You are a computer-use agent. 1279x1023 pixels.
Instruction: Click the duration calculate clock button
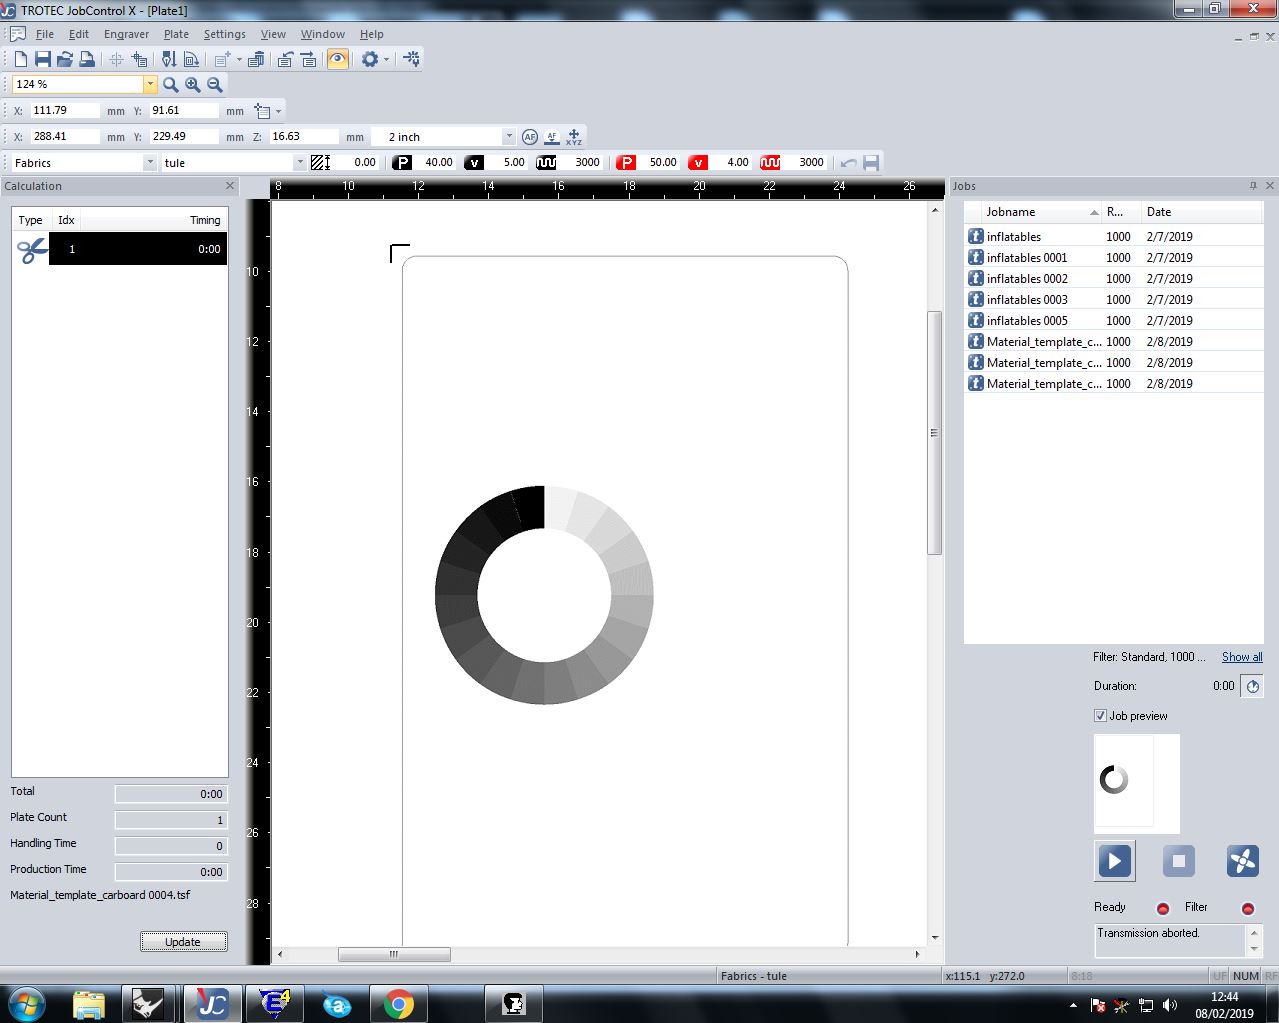click(x=1252, y=686)
